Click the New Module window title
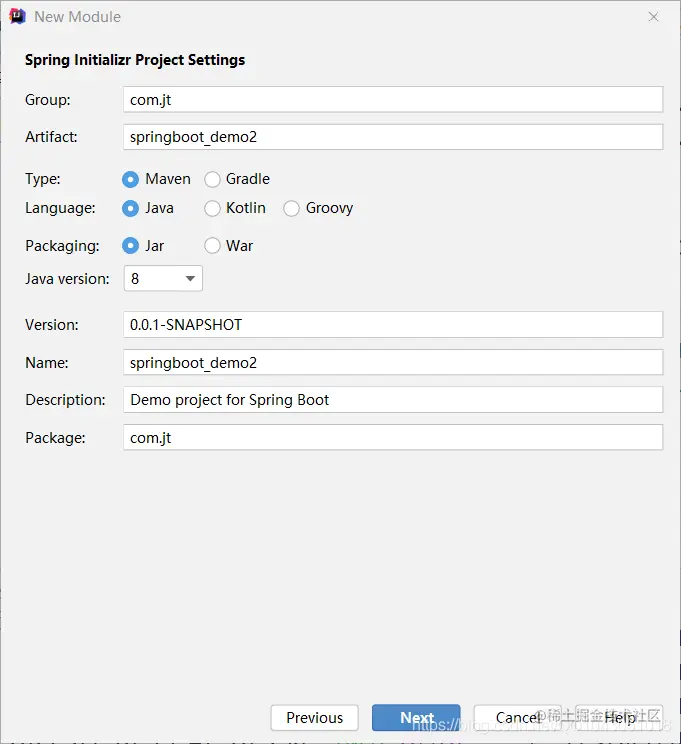 tap(77, 17)
